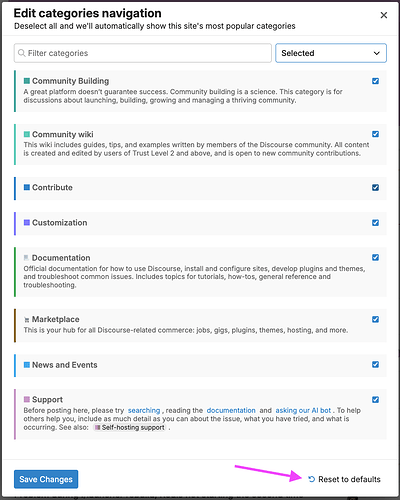Click the Self-hosting support category tag
The image size is (400, 500).
130,427
